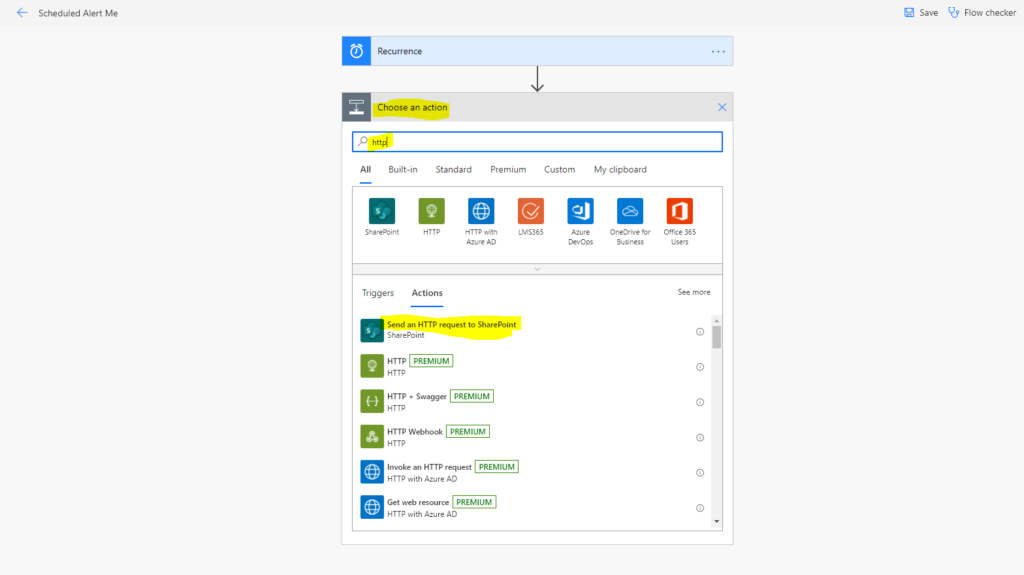
Task: Expand the connectors list chevron
Action: (537, 269)
